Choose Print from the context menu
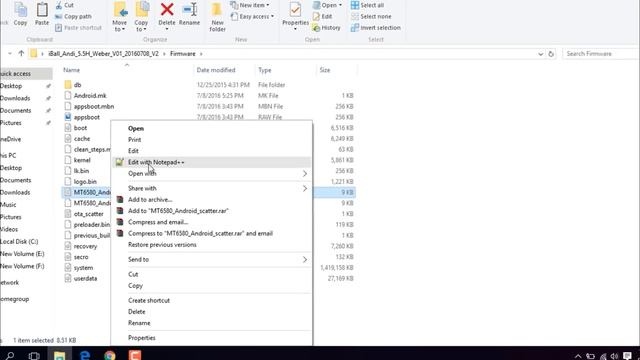 (211, 140)
